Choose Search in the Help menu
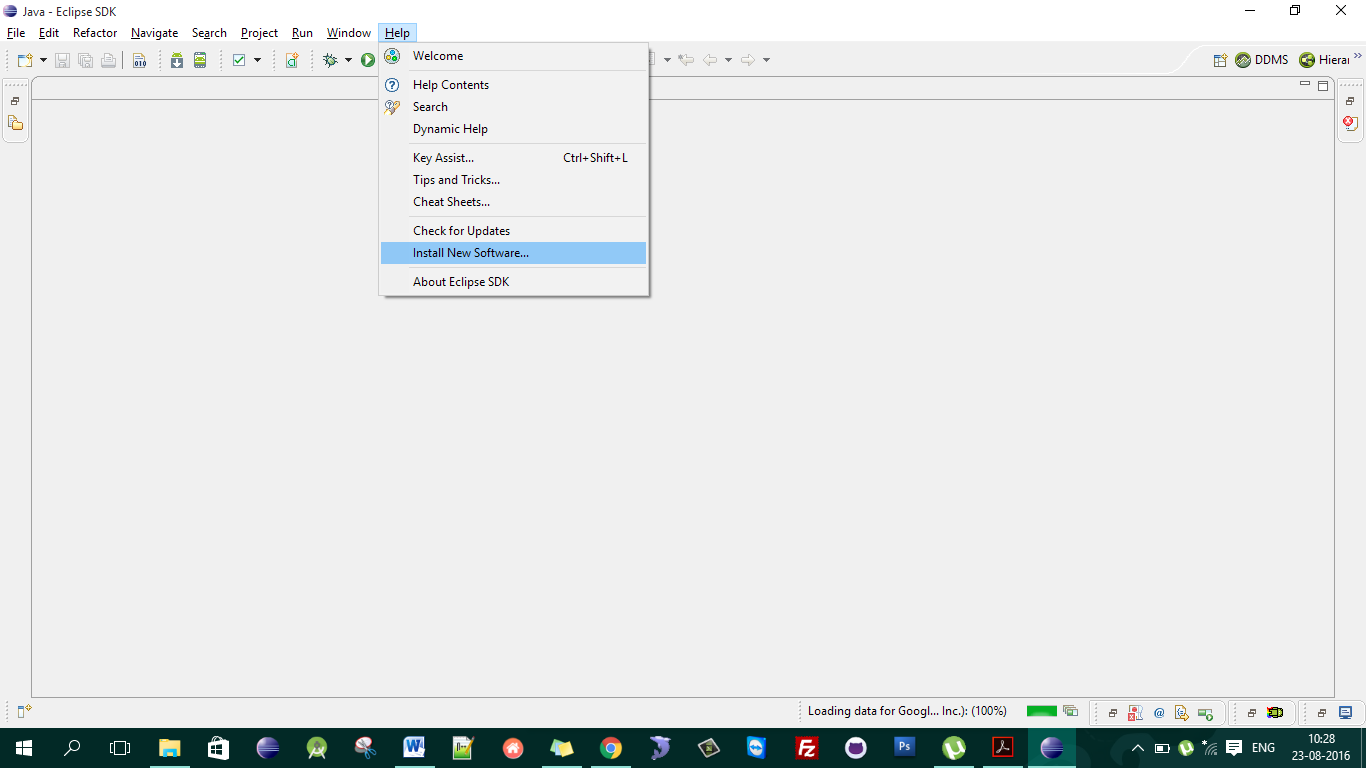This screenshot has width=1366, height=768. coord(513,107)
